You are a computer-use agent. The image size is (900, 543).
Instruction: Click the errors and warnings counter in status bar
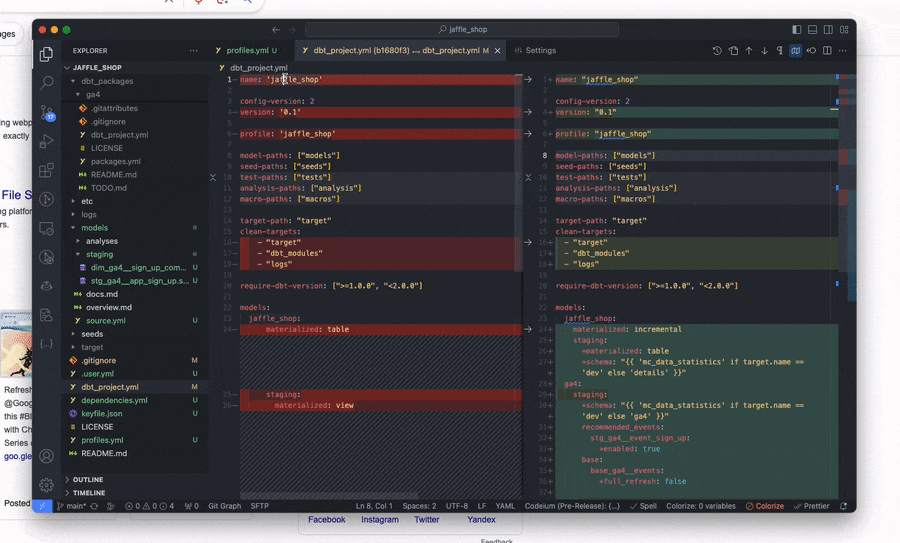149,506
